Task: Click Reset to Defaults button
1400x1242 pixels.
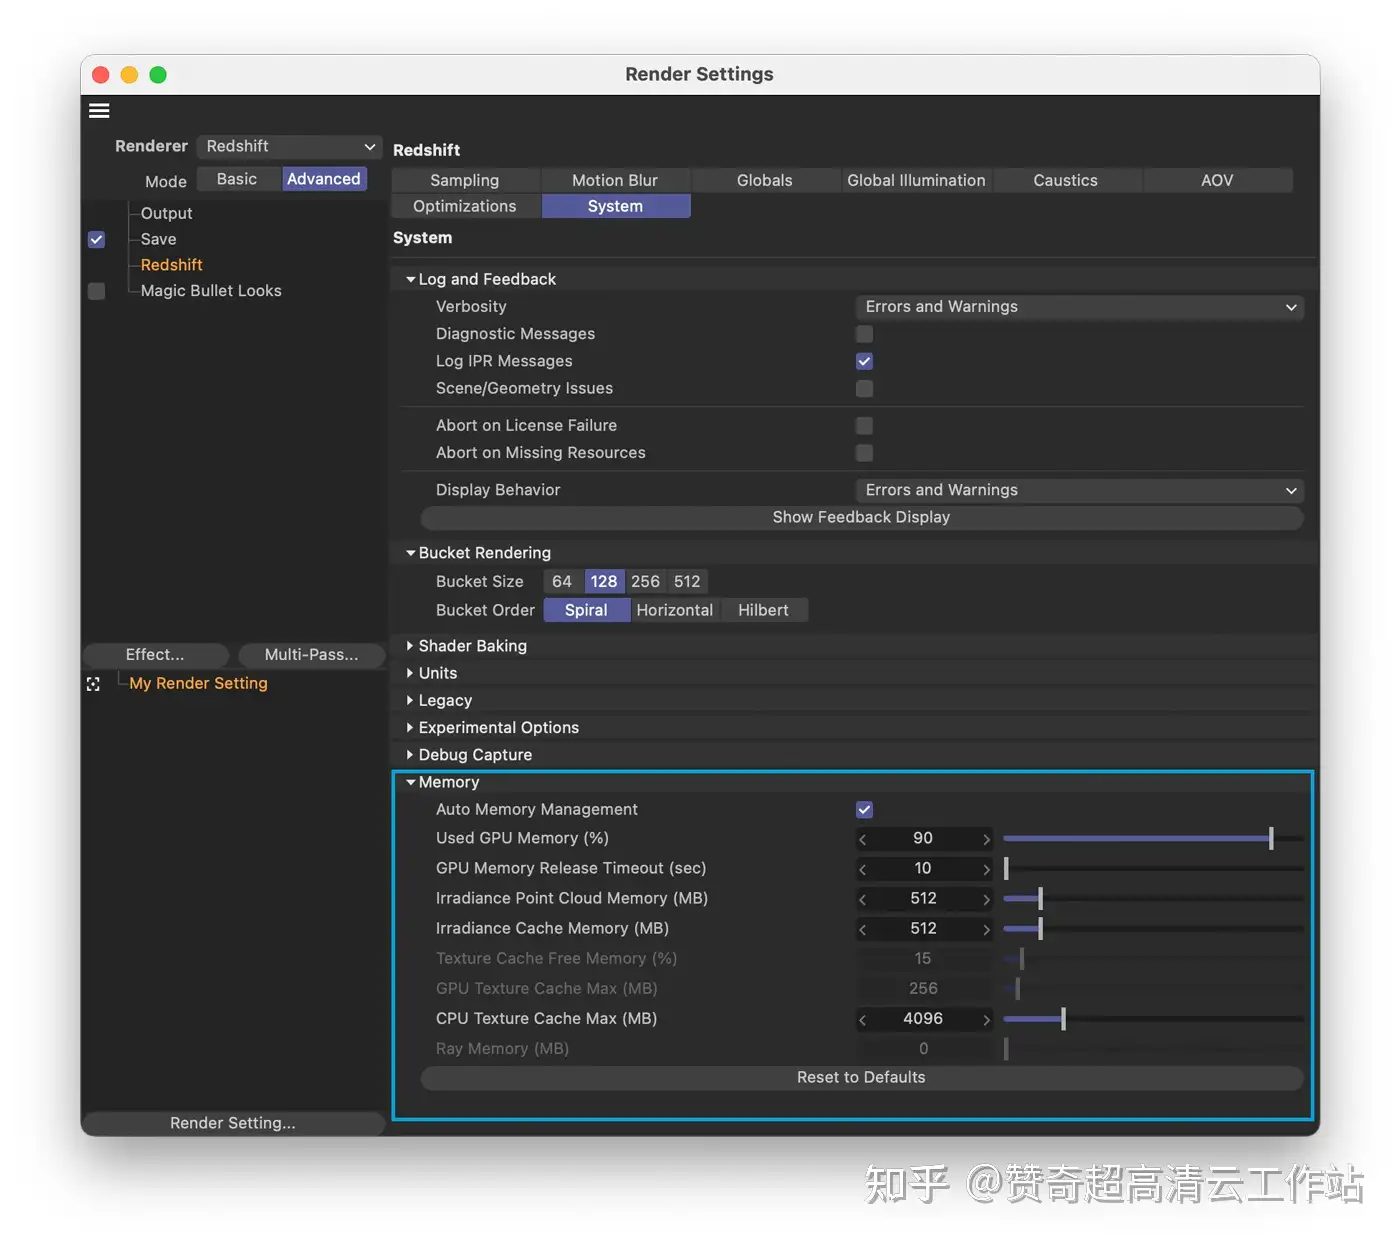Action: (x=861, y=1077)
